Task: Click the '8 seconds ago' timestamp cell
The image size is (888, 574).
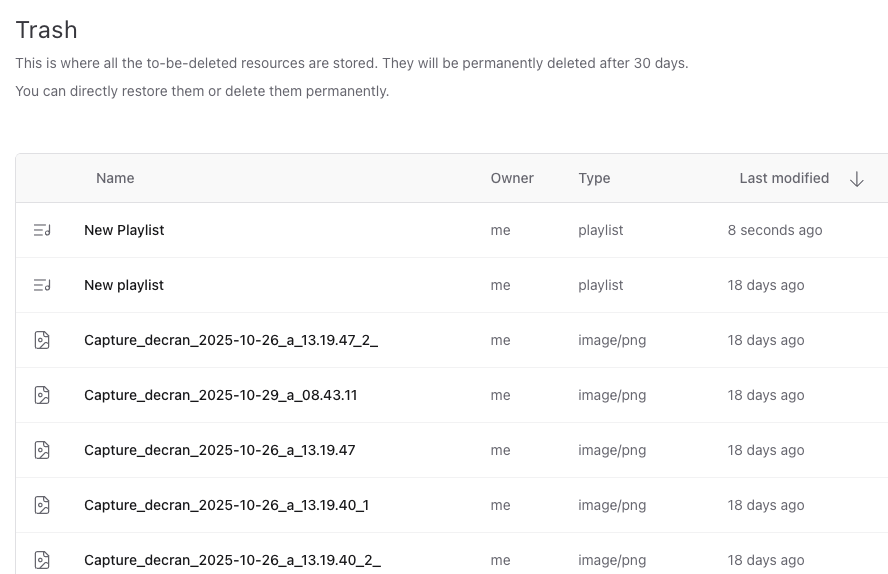Action: pyautogui.click(x=775, y=230)
